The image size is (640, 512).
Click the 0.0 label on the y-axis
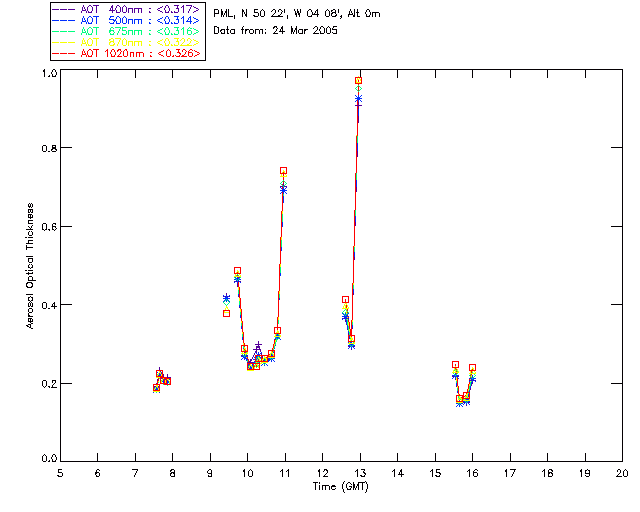pos(48,461)
